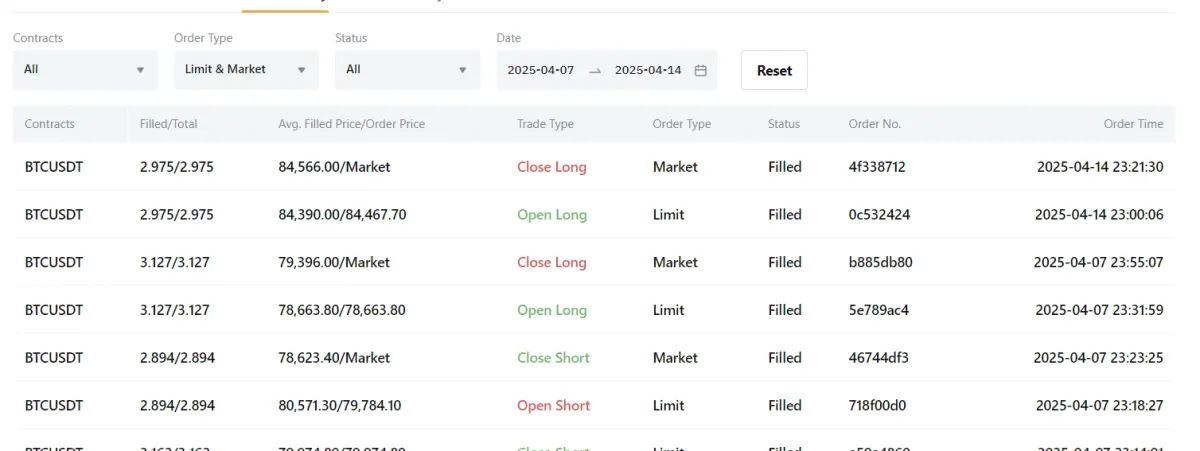Viewport: 1200px width, 451px height.
Task: Click the start date 2025-04-07 field
Action: 540,70
